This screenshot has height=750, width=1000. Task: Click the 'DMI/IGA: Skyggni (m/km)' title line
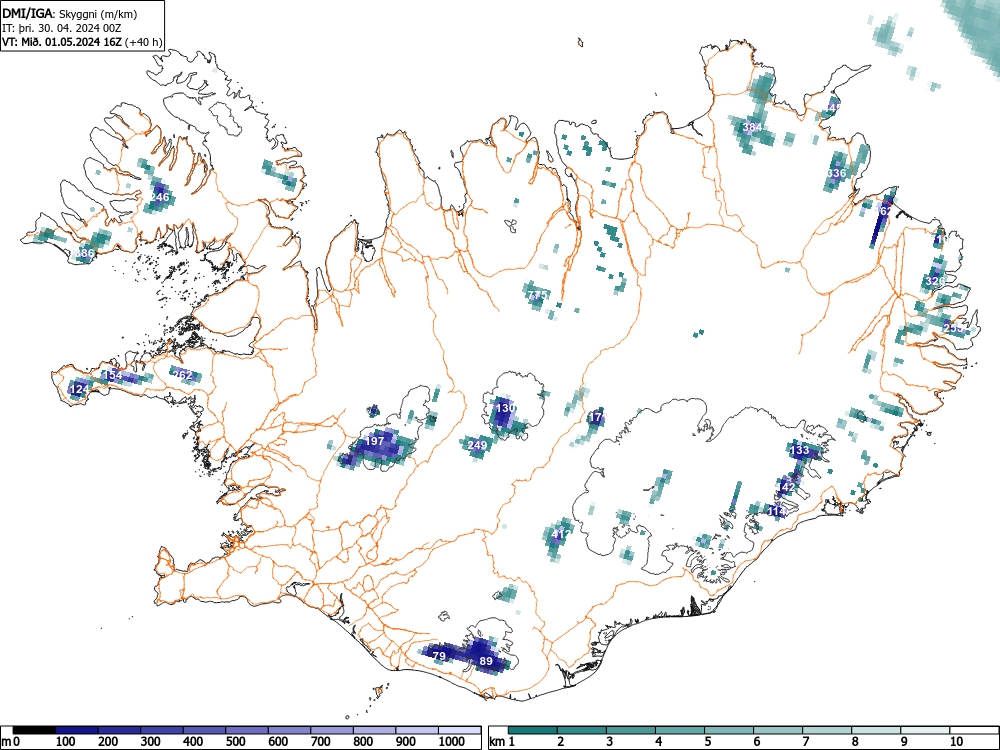click(70, 13)
